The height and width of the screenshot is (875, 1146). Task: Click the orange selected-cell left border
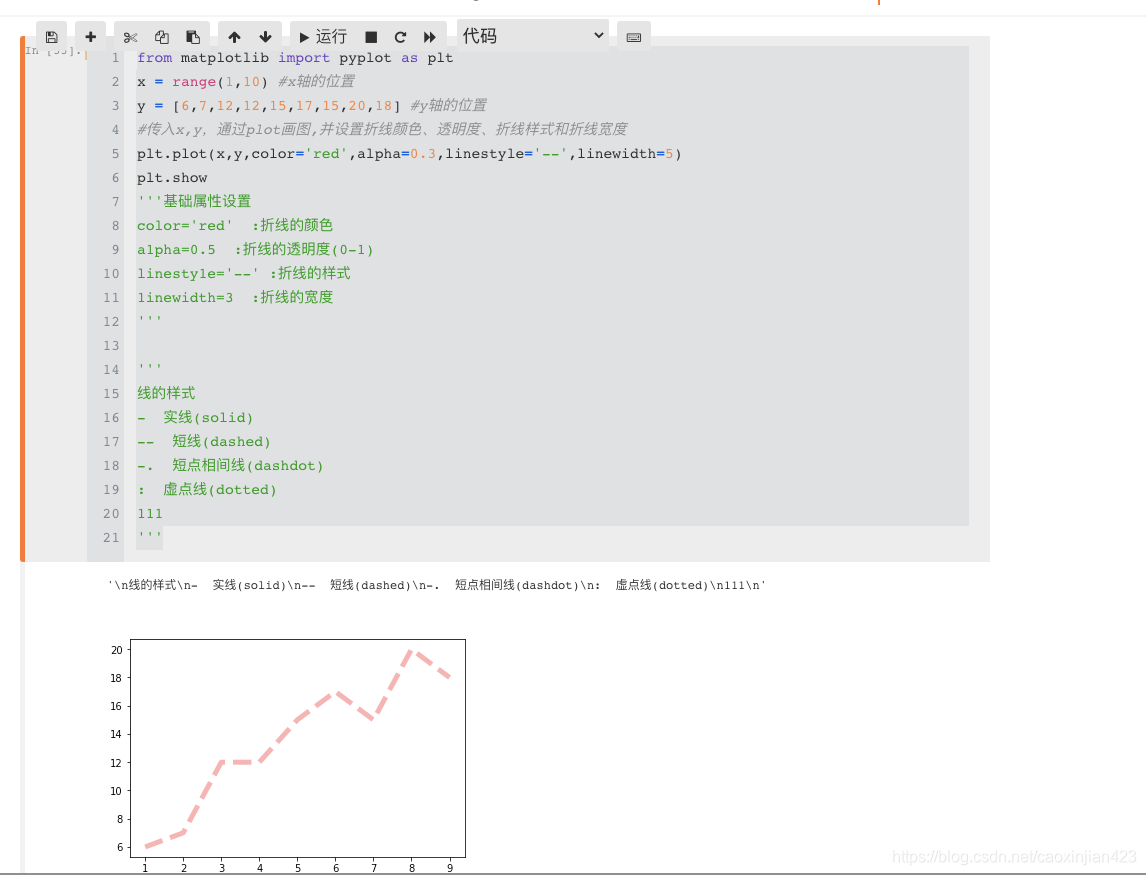coord(22,298)
